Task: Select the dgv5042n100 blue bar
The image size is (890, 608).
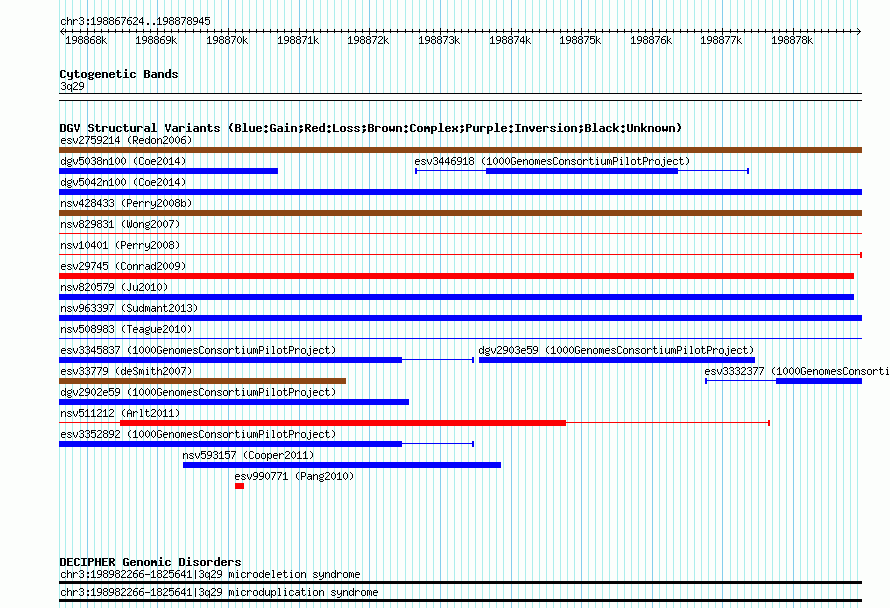Action: (460, 192)
